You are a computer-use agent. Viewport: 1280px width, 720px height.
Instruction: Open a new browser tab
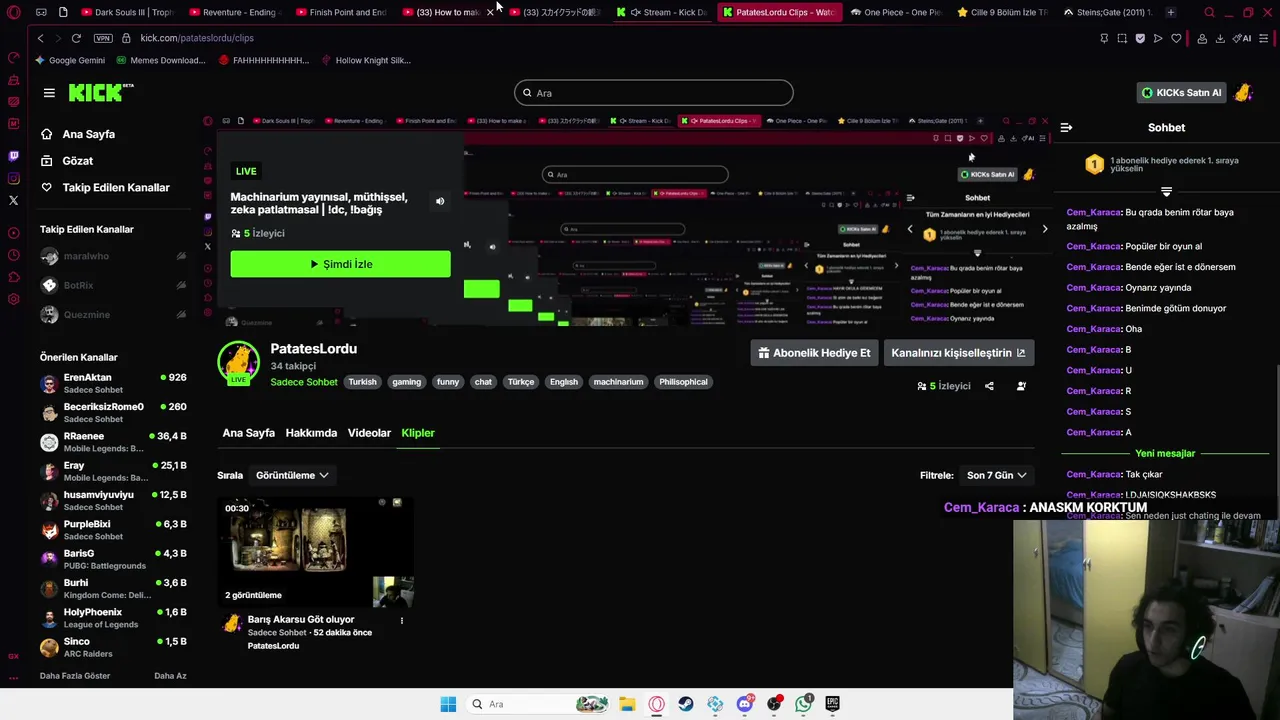pos(1170,12)
